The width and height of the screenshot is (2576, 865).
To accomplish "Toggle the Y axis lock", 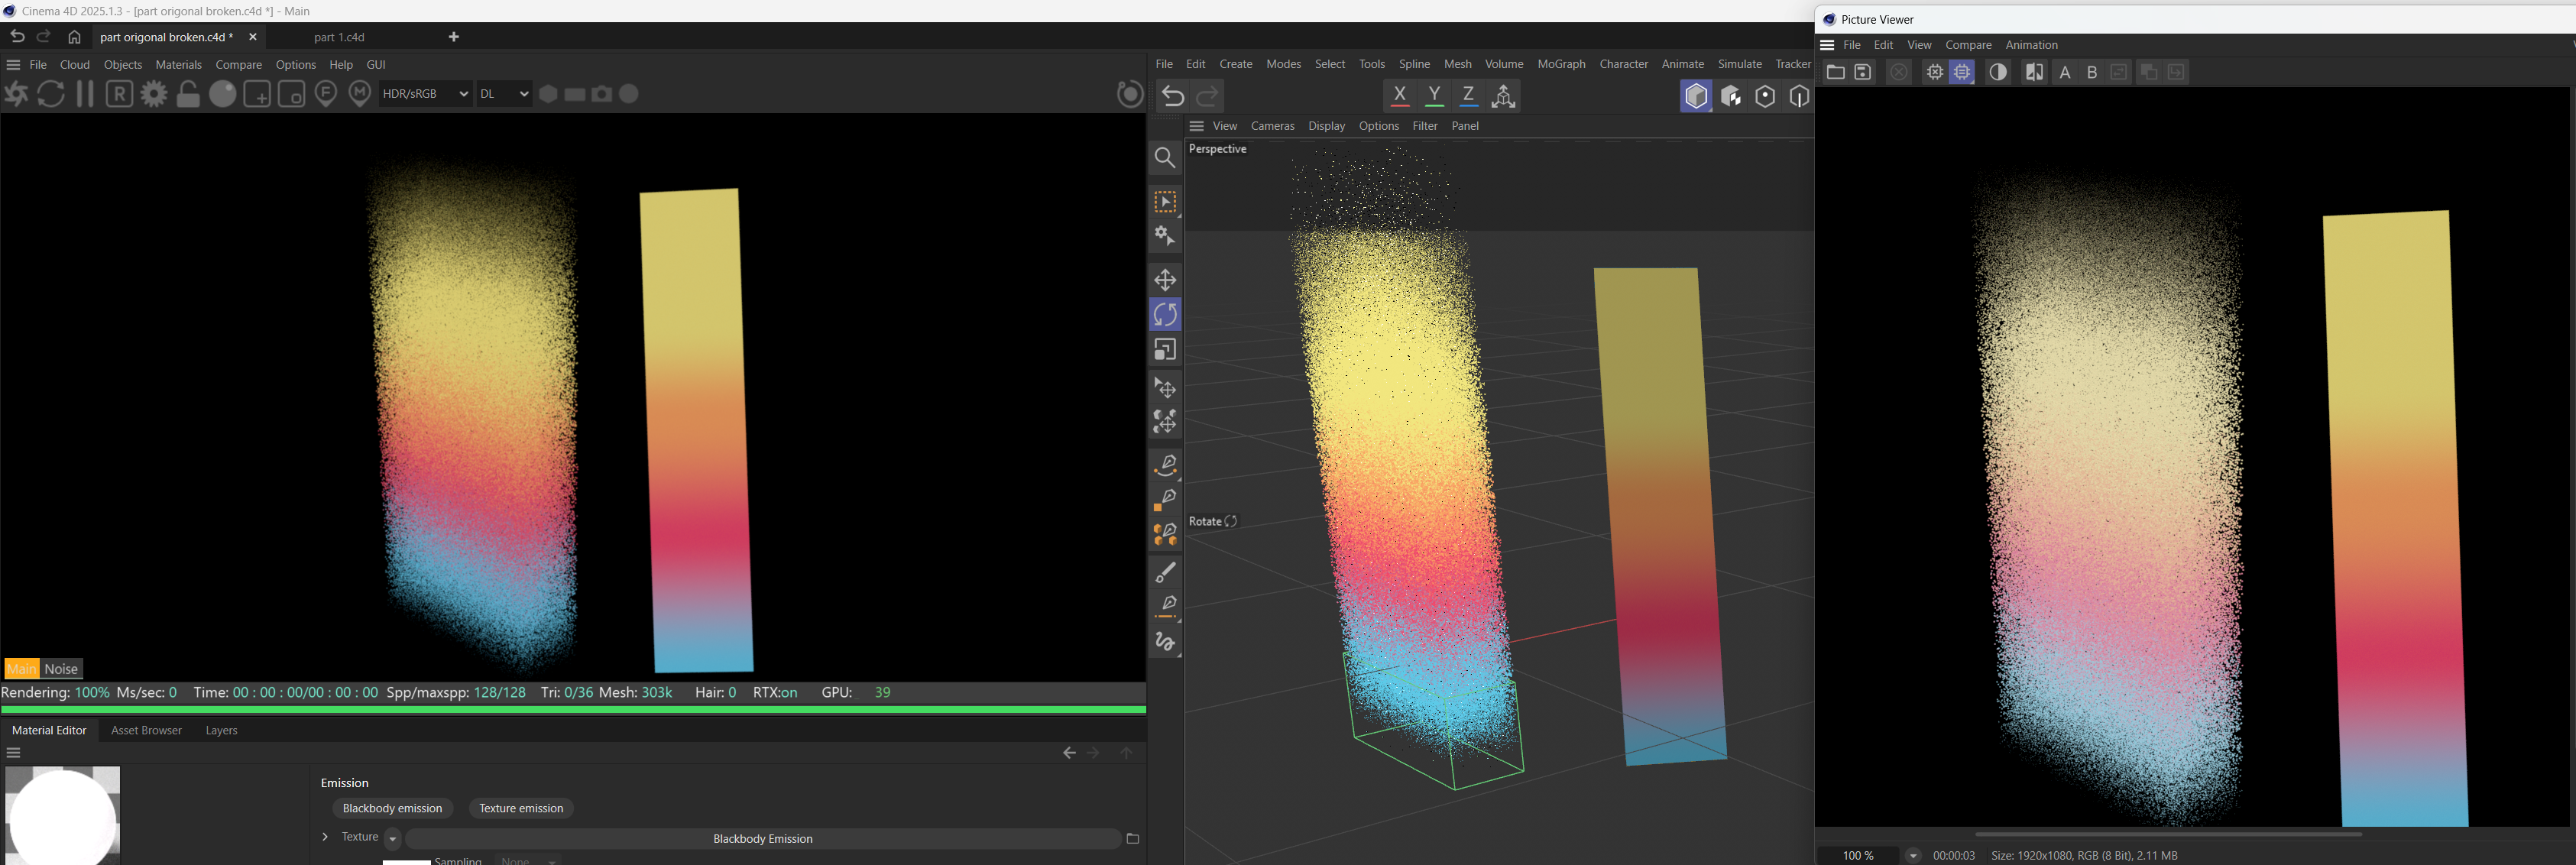I will pyautogui.click(x=1434, y=95).
